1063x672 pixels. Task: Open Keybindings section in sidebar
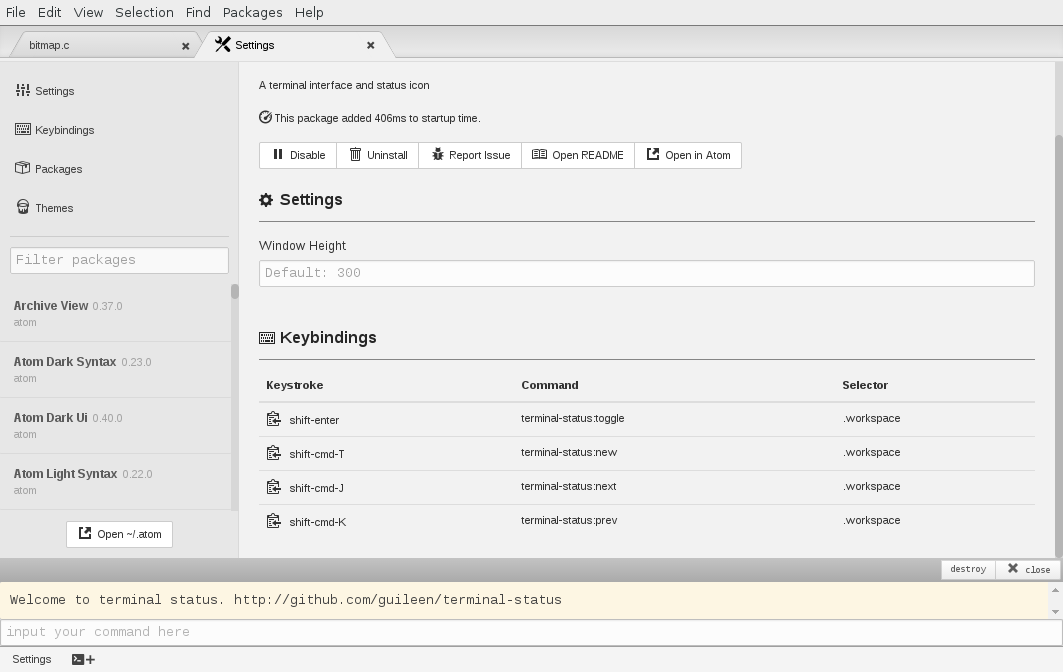point(64,130)
